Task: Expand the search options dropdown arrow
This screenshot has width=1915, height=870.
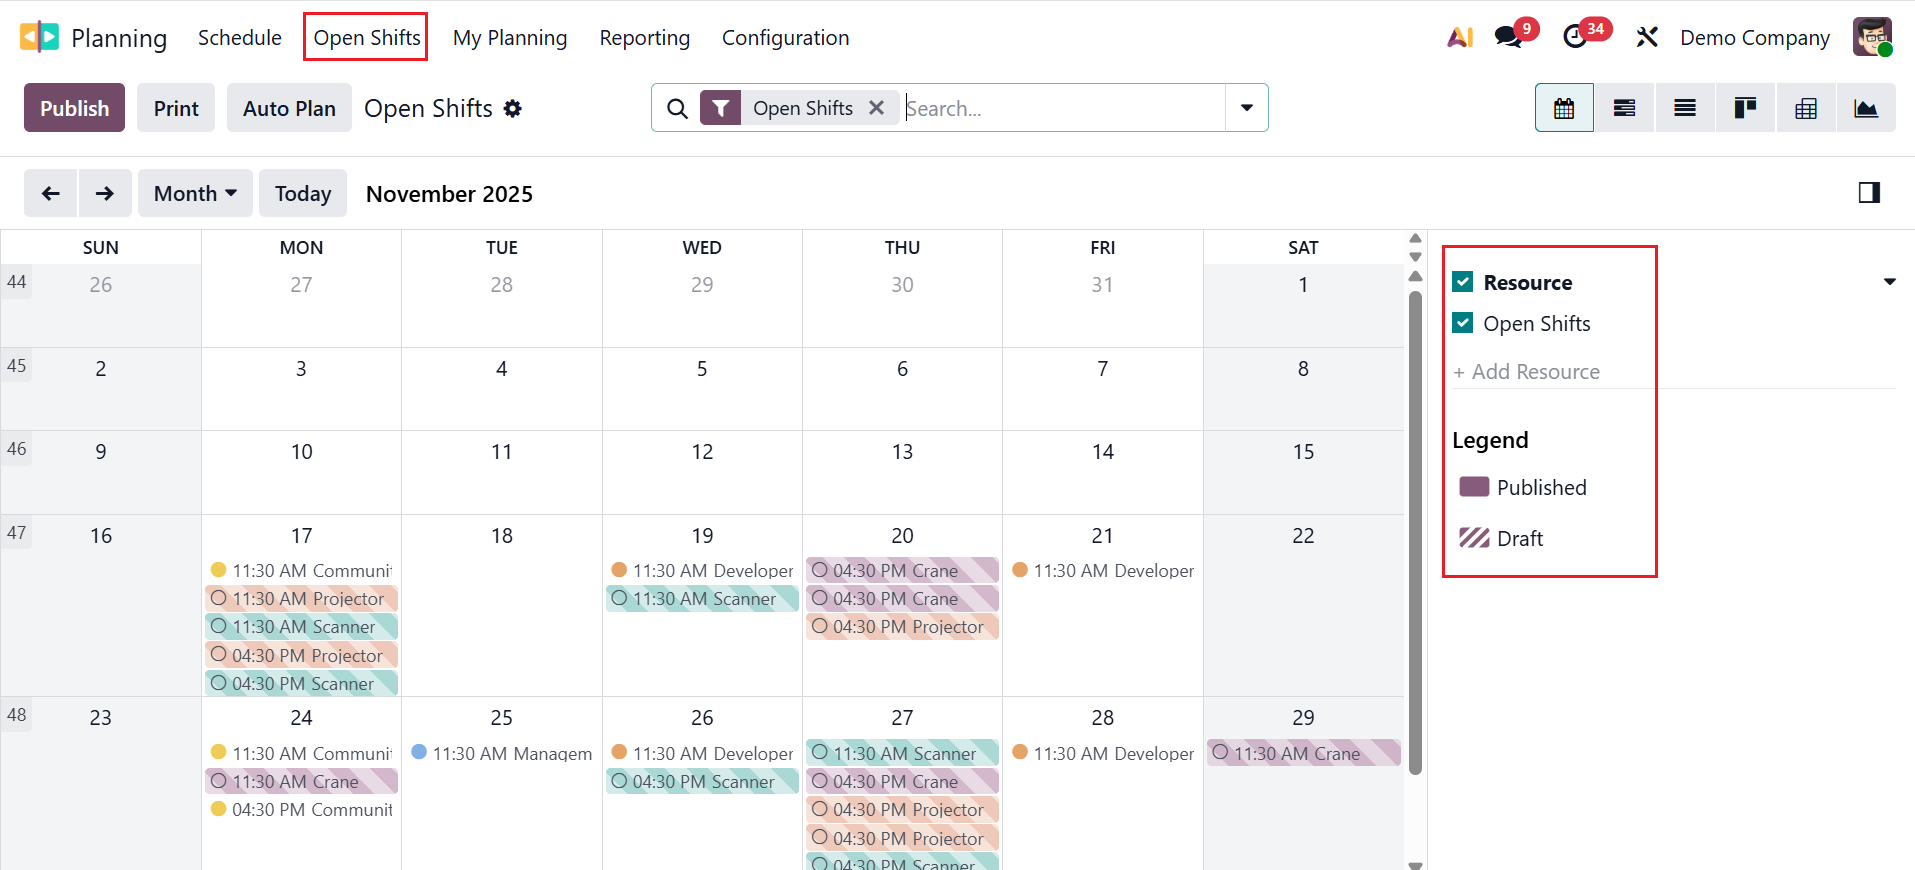Action: tap(1246, 107)
